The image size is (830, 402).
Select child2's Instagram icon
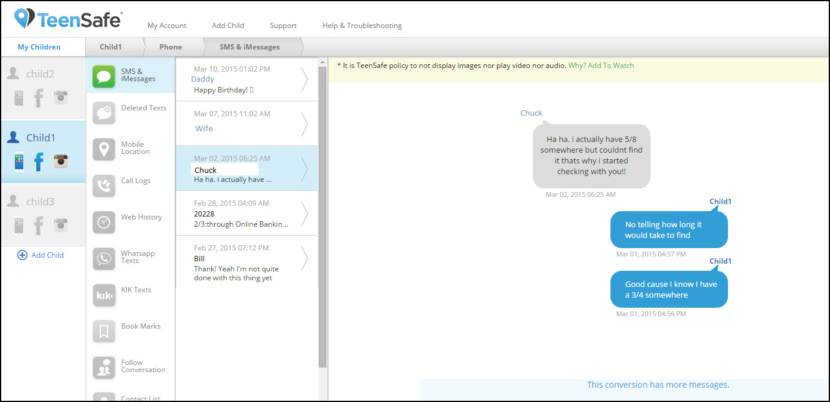61,97
